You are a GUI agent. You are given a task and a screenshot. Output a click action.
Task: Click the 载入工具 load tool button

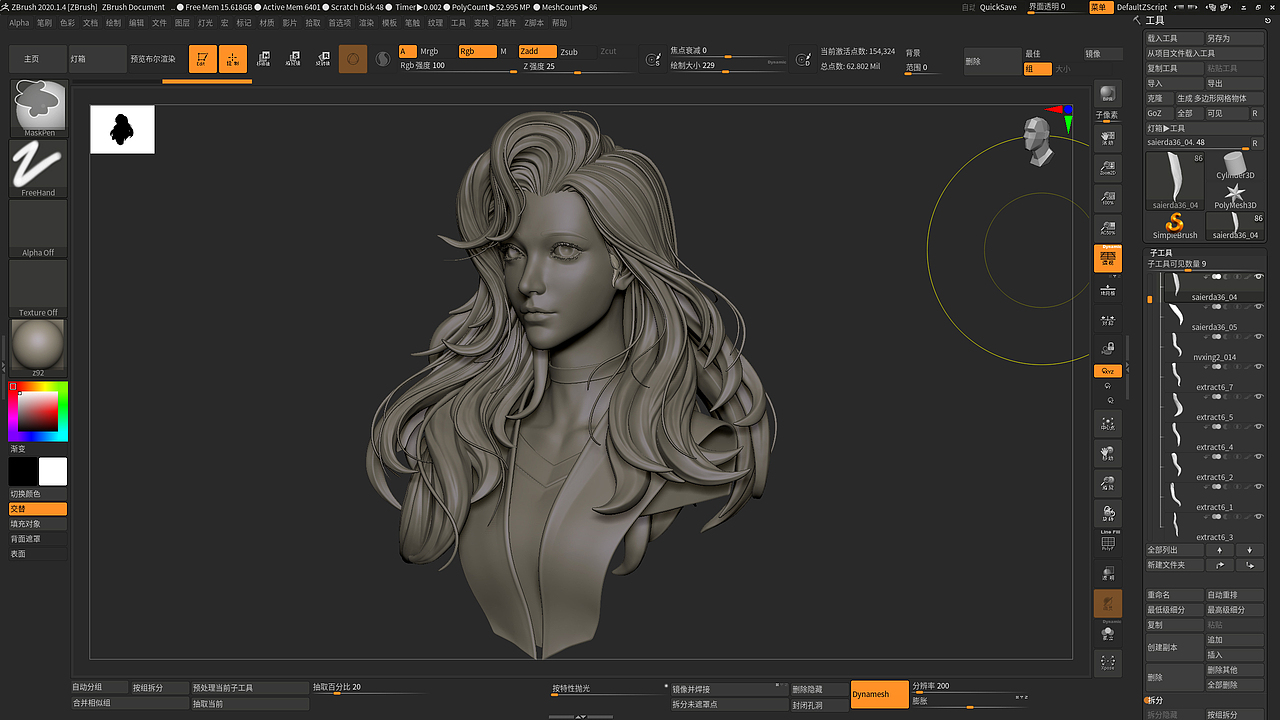pyautogui.click(x=1175, y=38)
